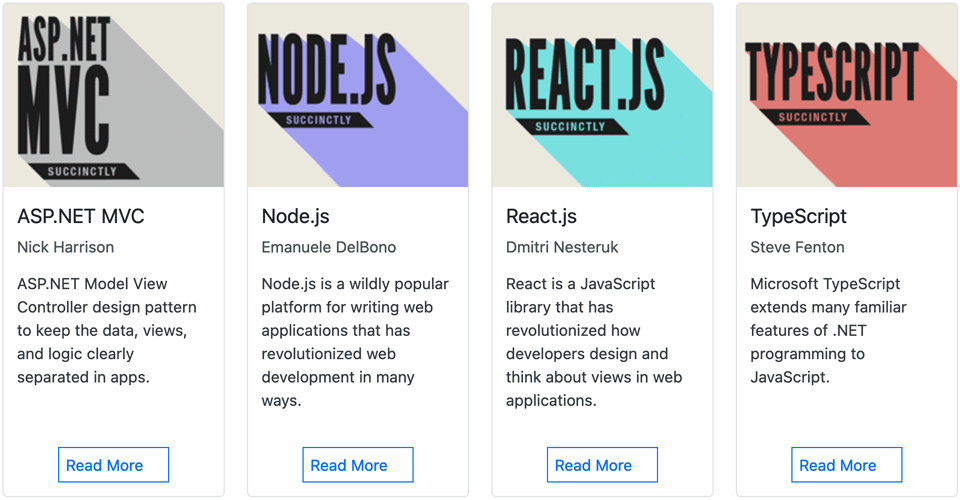Click the ASP.NET MVC card title
Screen dimensions: 960x500
pos(81,216)
